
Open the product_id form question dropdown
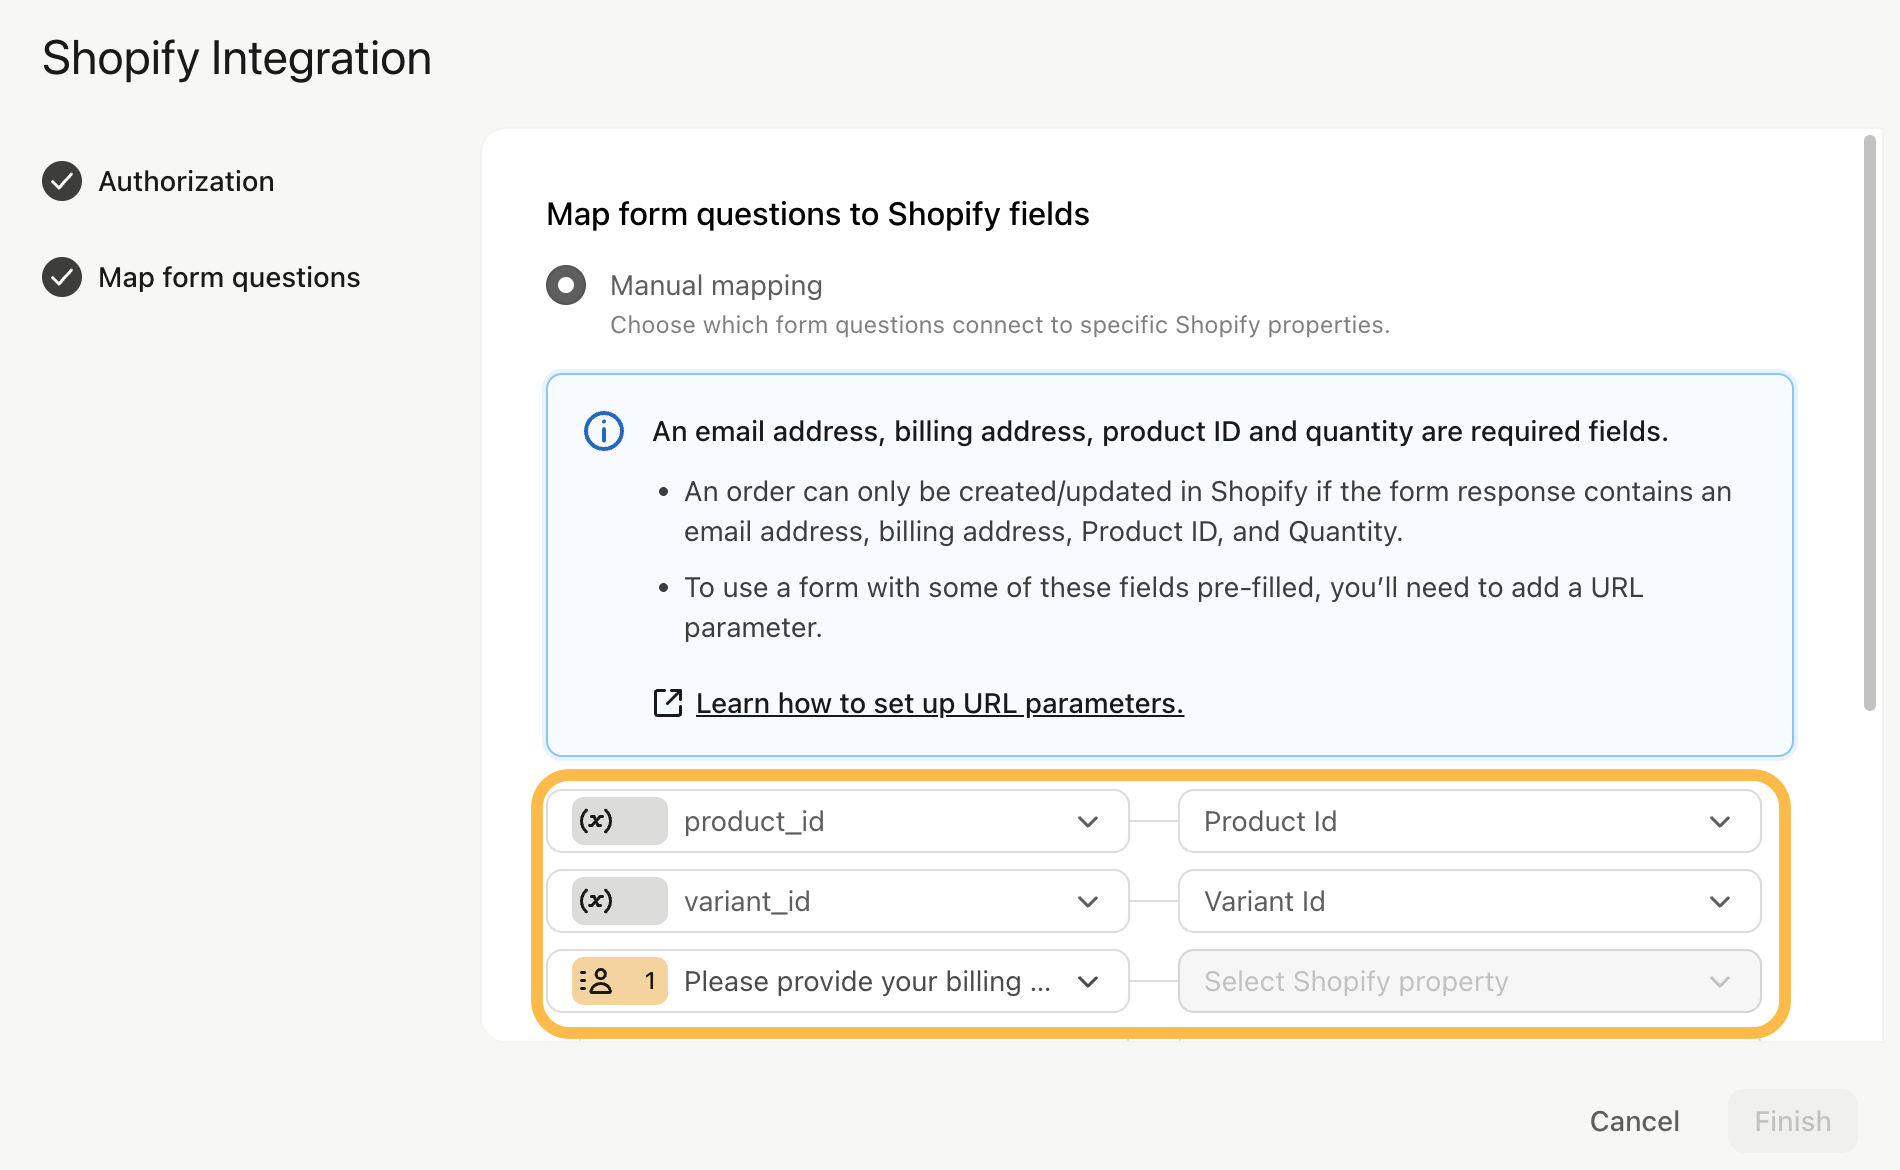tap(838, 821)
